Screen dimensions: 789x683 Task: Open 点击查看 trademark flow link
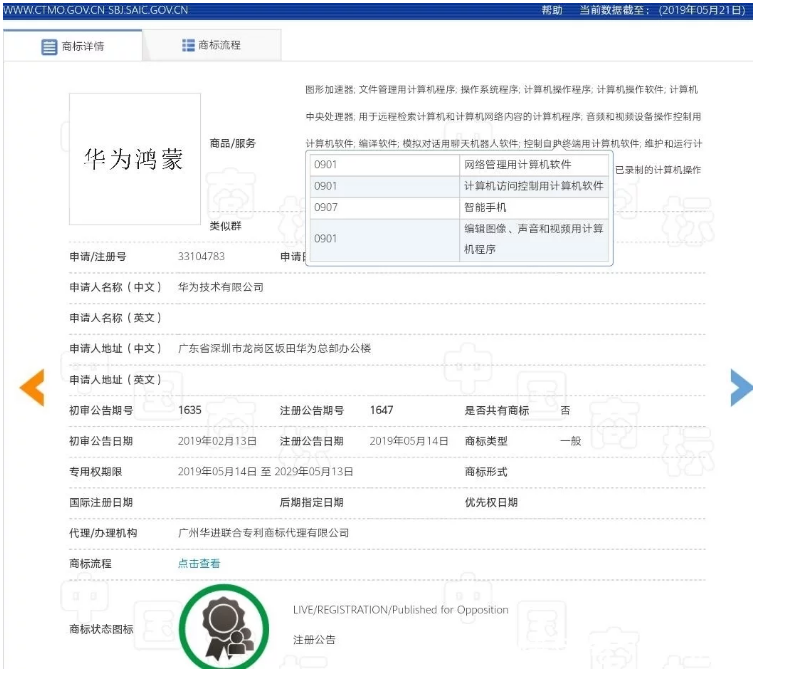(199, 563)
